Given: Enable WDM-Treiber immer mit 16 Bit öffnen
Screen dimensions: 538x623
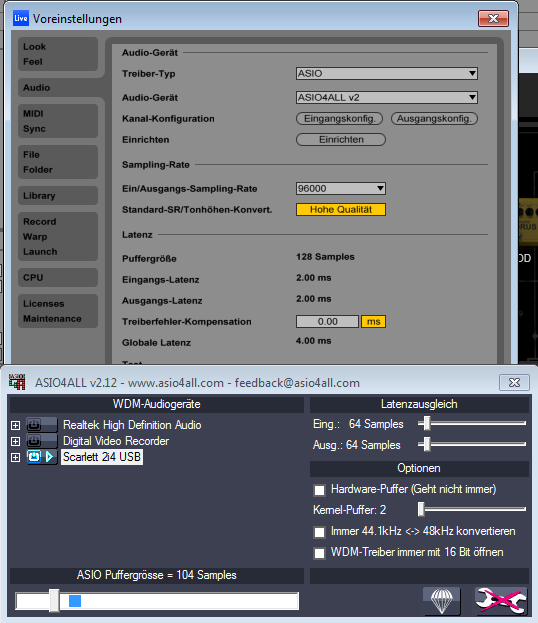Looking at the screenshot, I should (319, 553).
